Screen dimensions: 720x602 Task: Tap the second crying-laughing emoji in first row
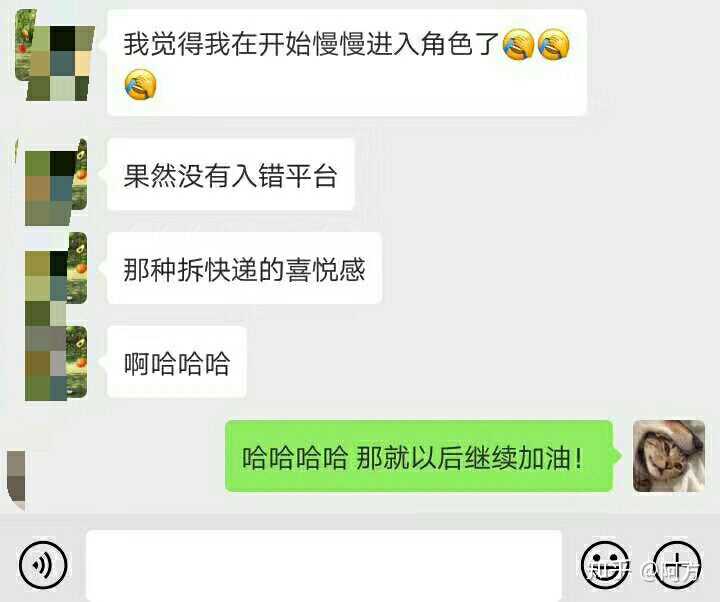tap(554, 45)
